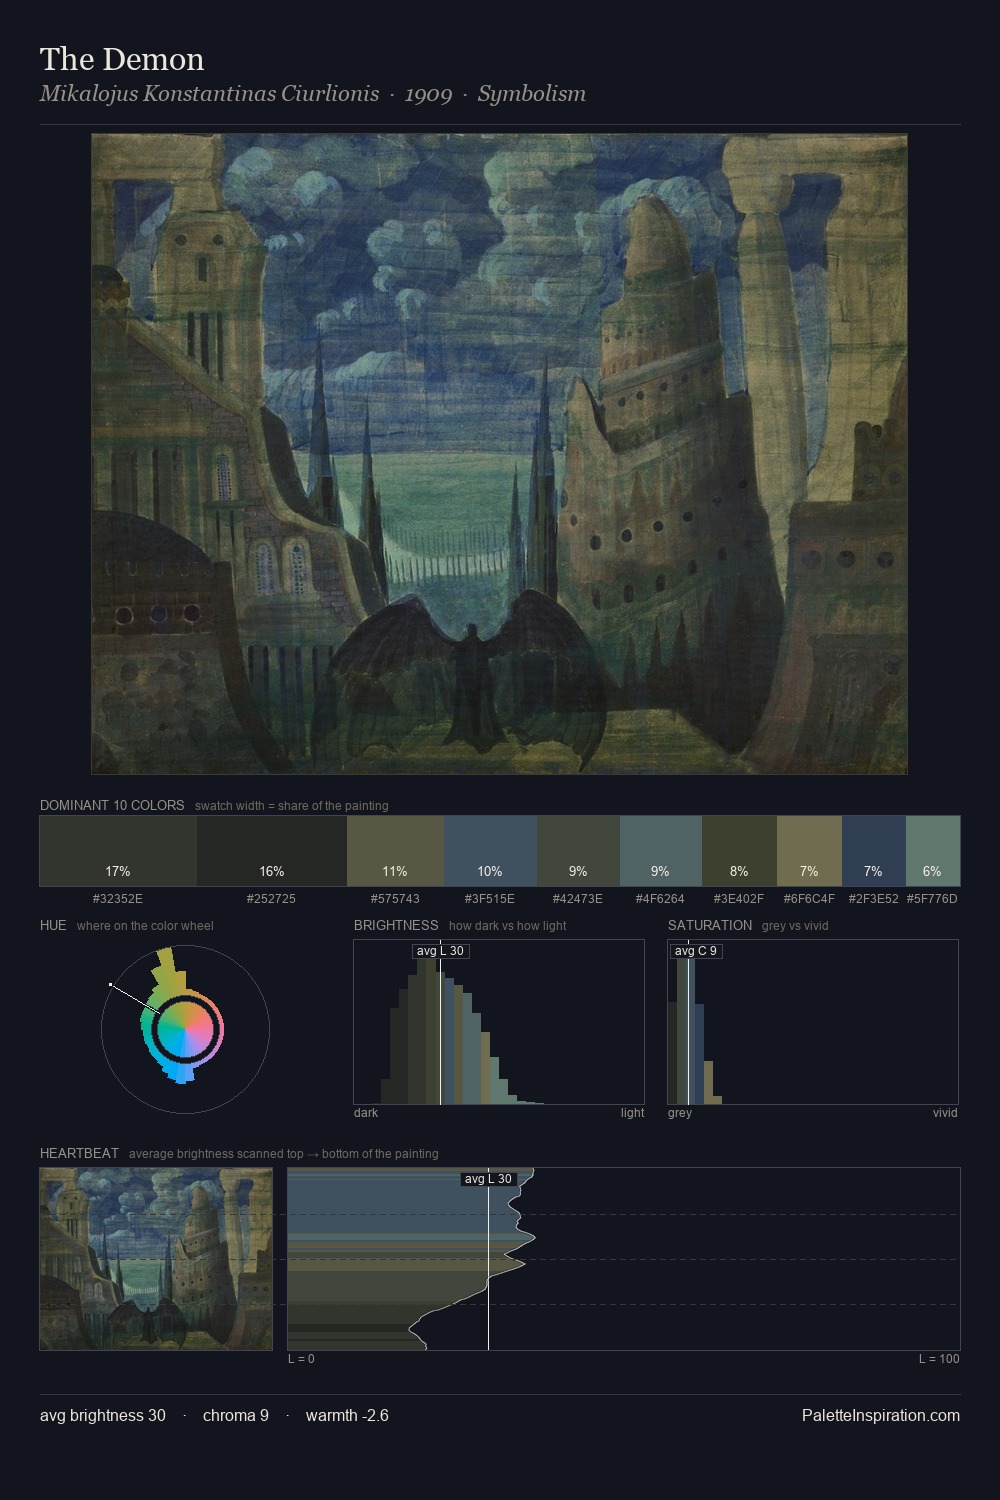Click the 'dark' axis label under brightness
The width and height of the screenshot is (1000, 1500).
366,1113
